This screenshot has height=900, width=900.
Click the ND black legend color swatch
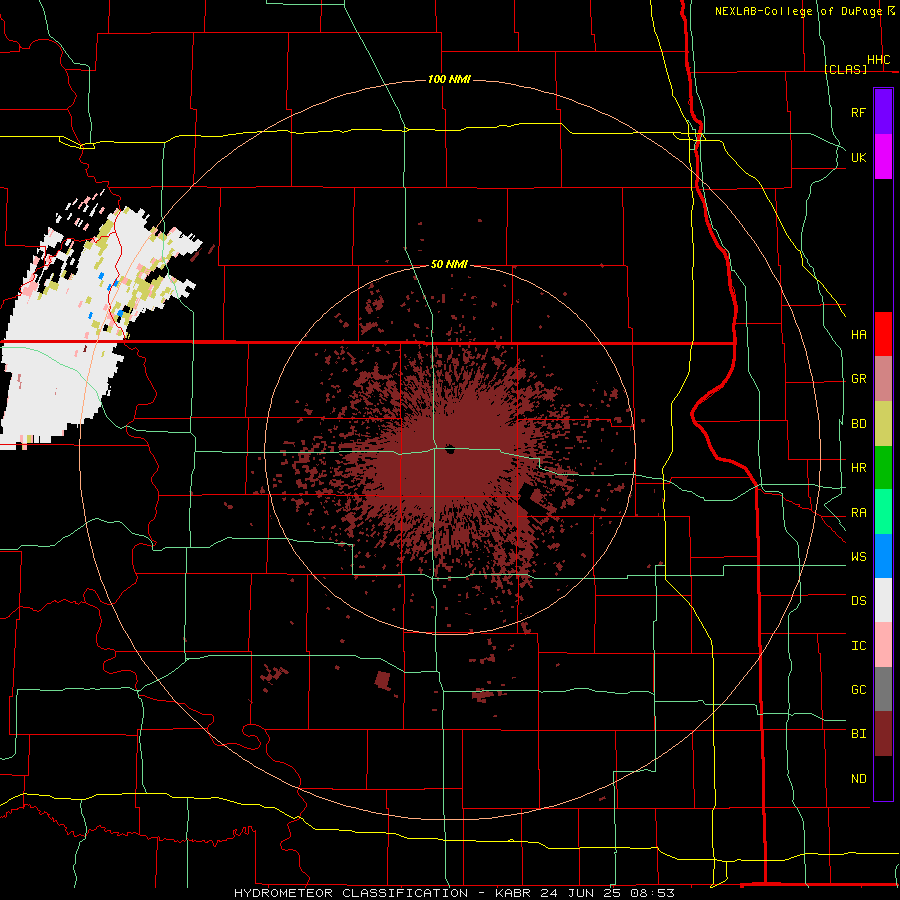click(x=883, y=778)
